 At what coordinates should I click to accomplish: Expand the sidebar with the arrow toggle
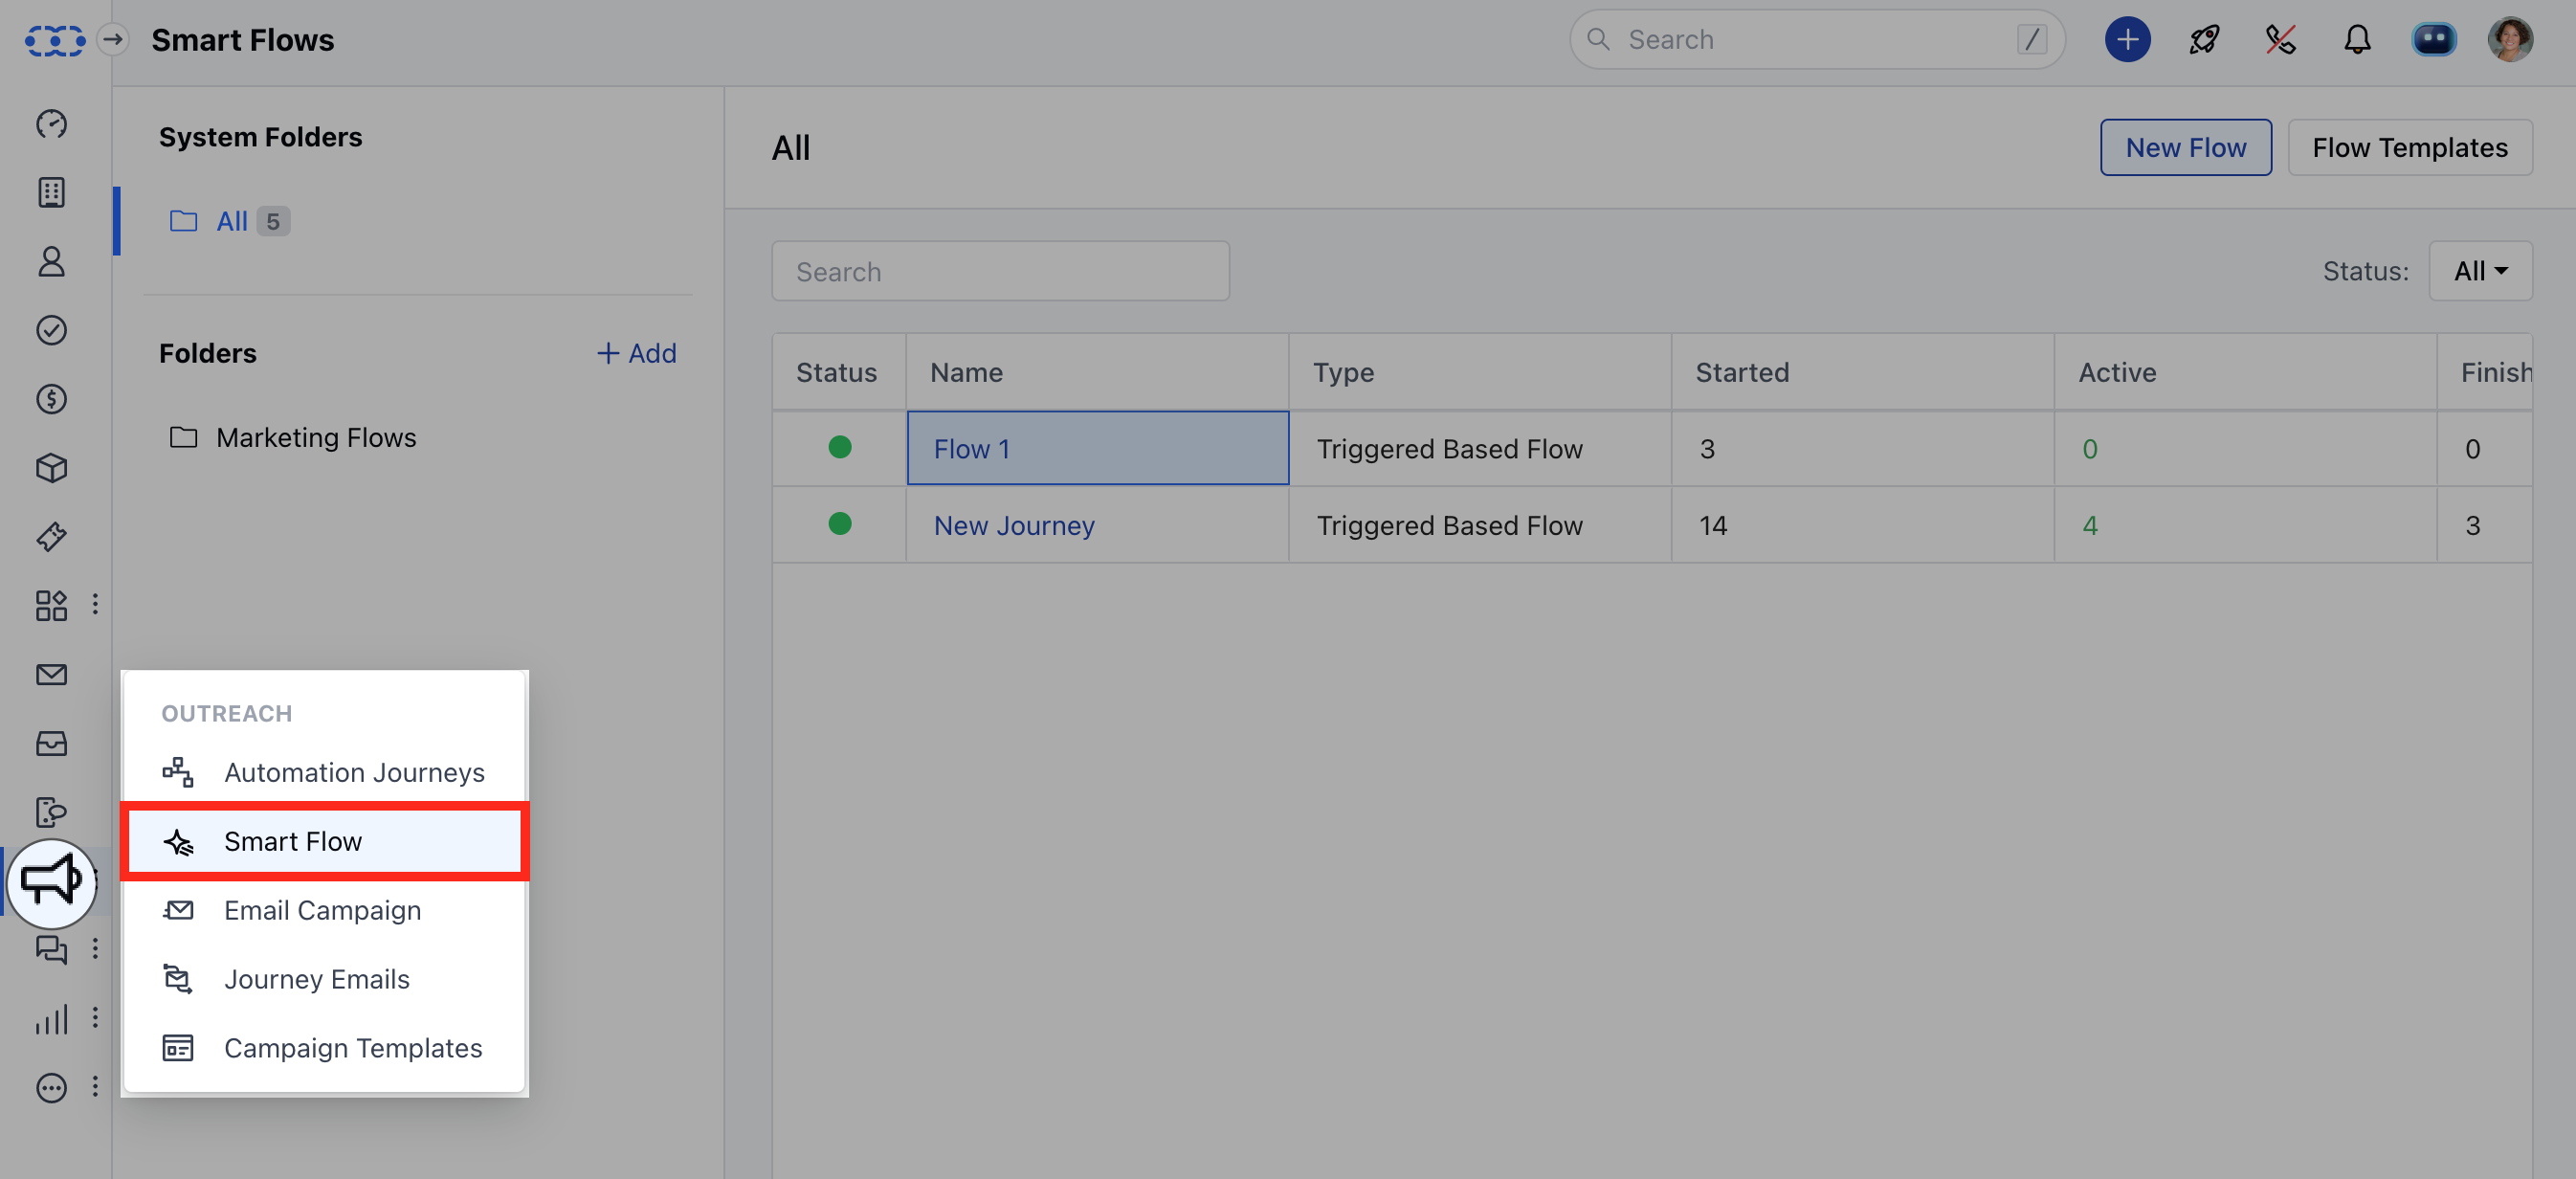tap(114, 40)
